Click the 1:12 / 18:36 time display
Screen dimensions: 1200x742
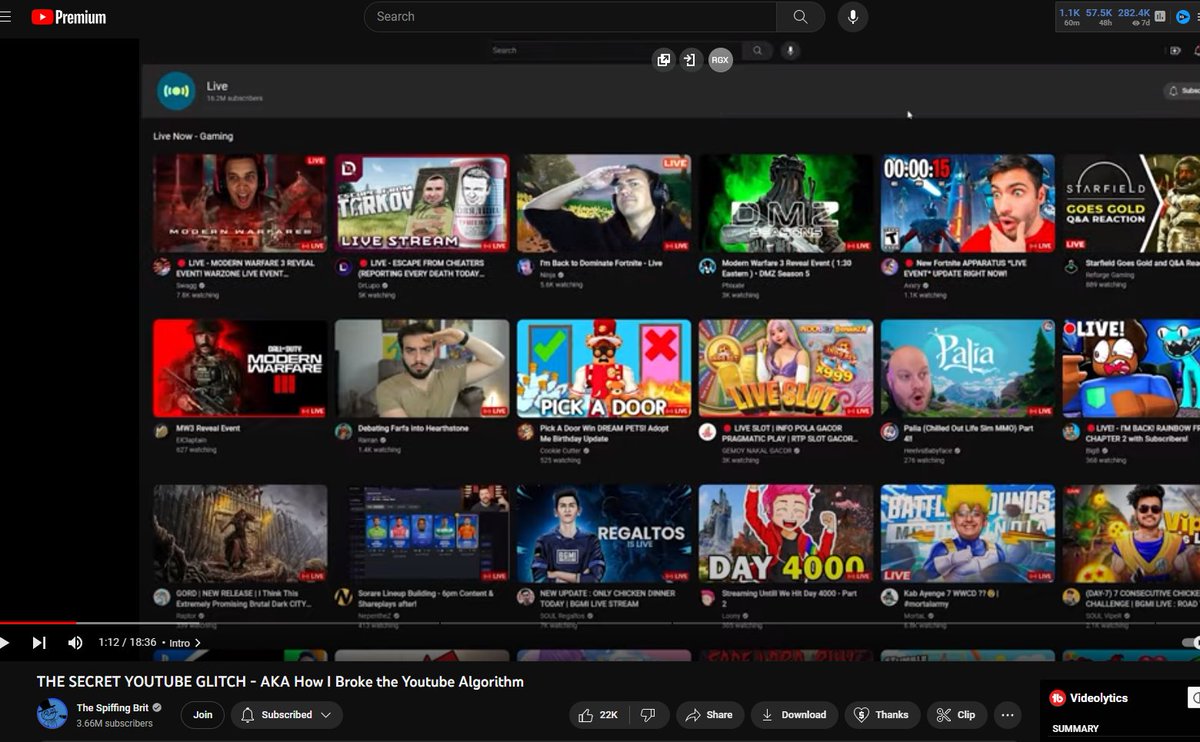coord(127,643)
